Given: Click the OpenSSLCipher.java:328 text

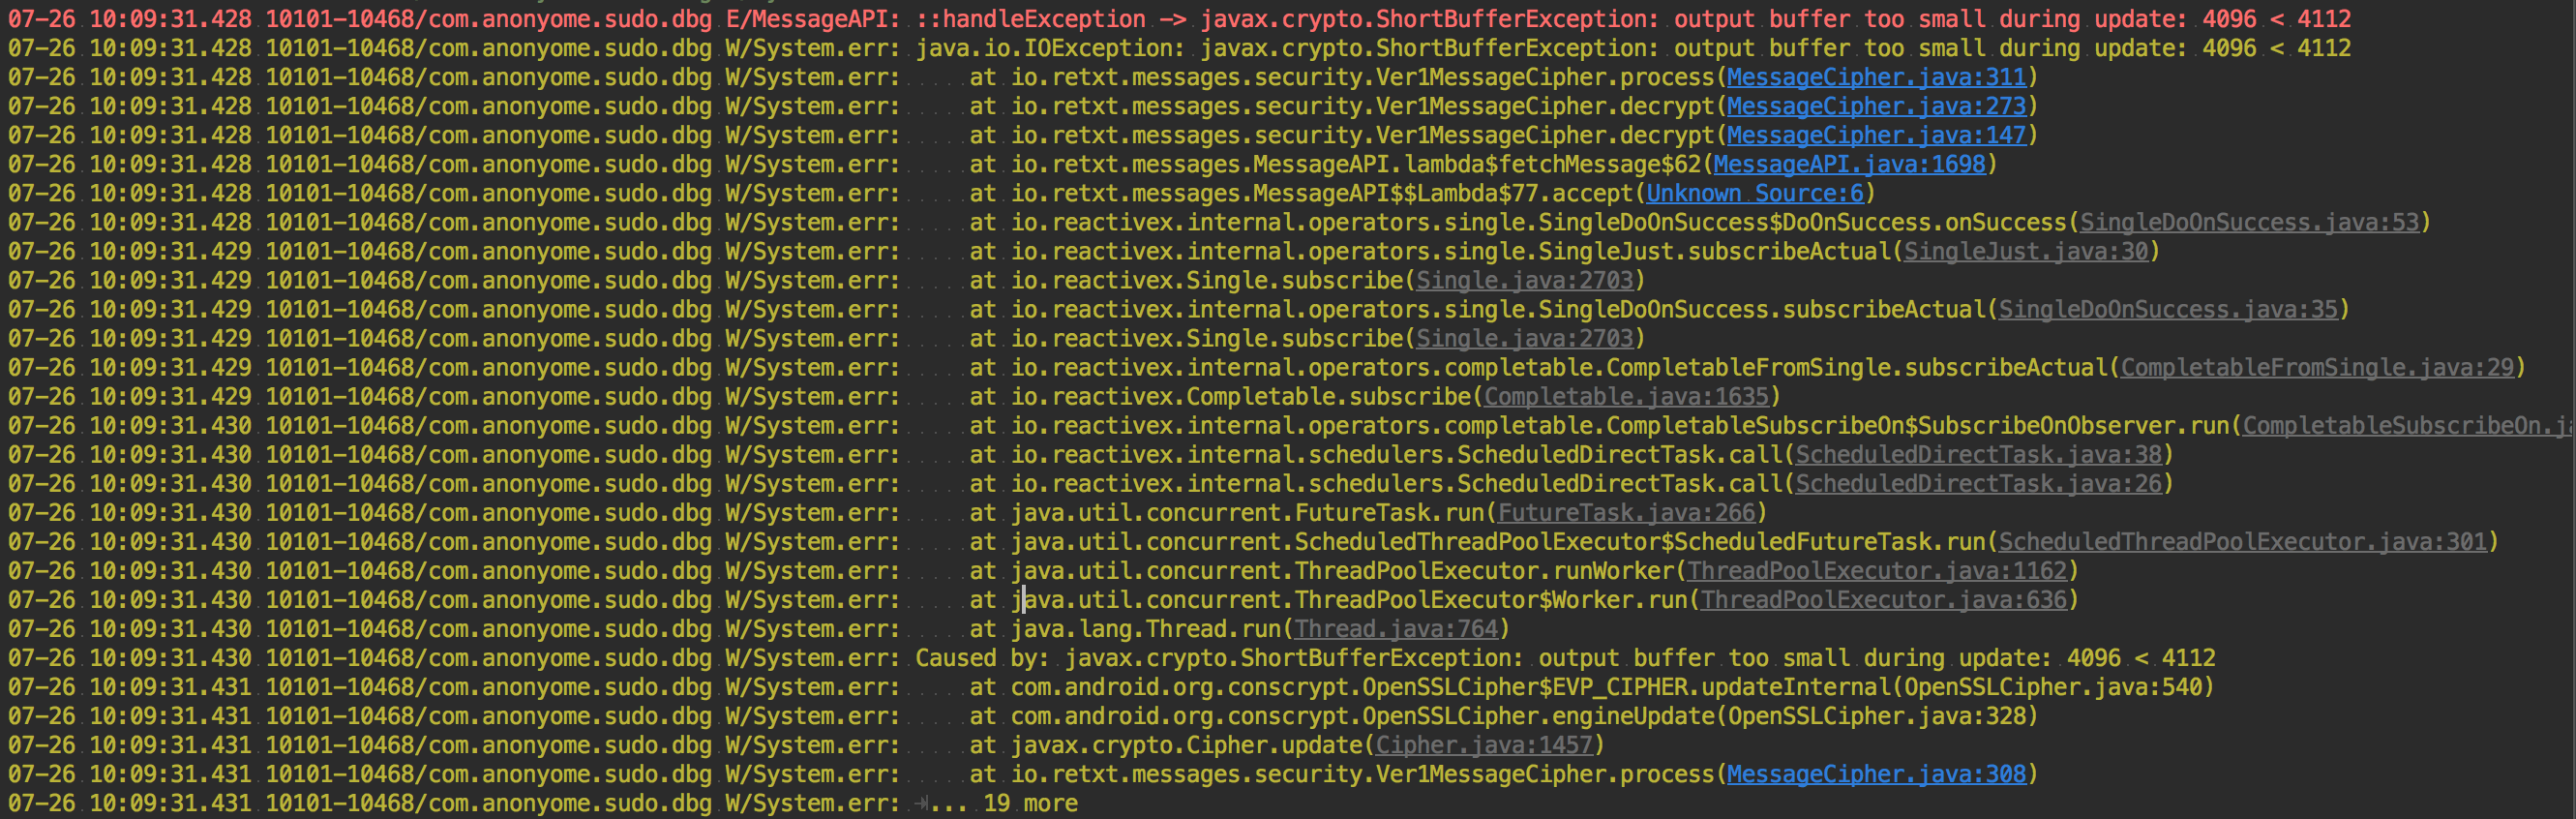Looking at the screenshot, I should [1876, 715].
